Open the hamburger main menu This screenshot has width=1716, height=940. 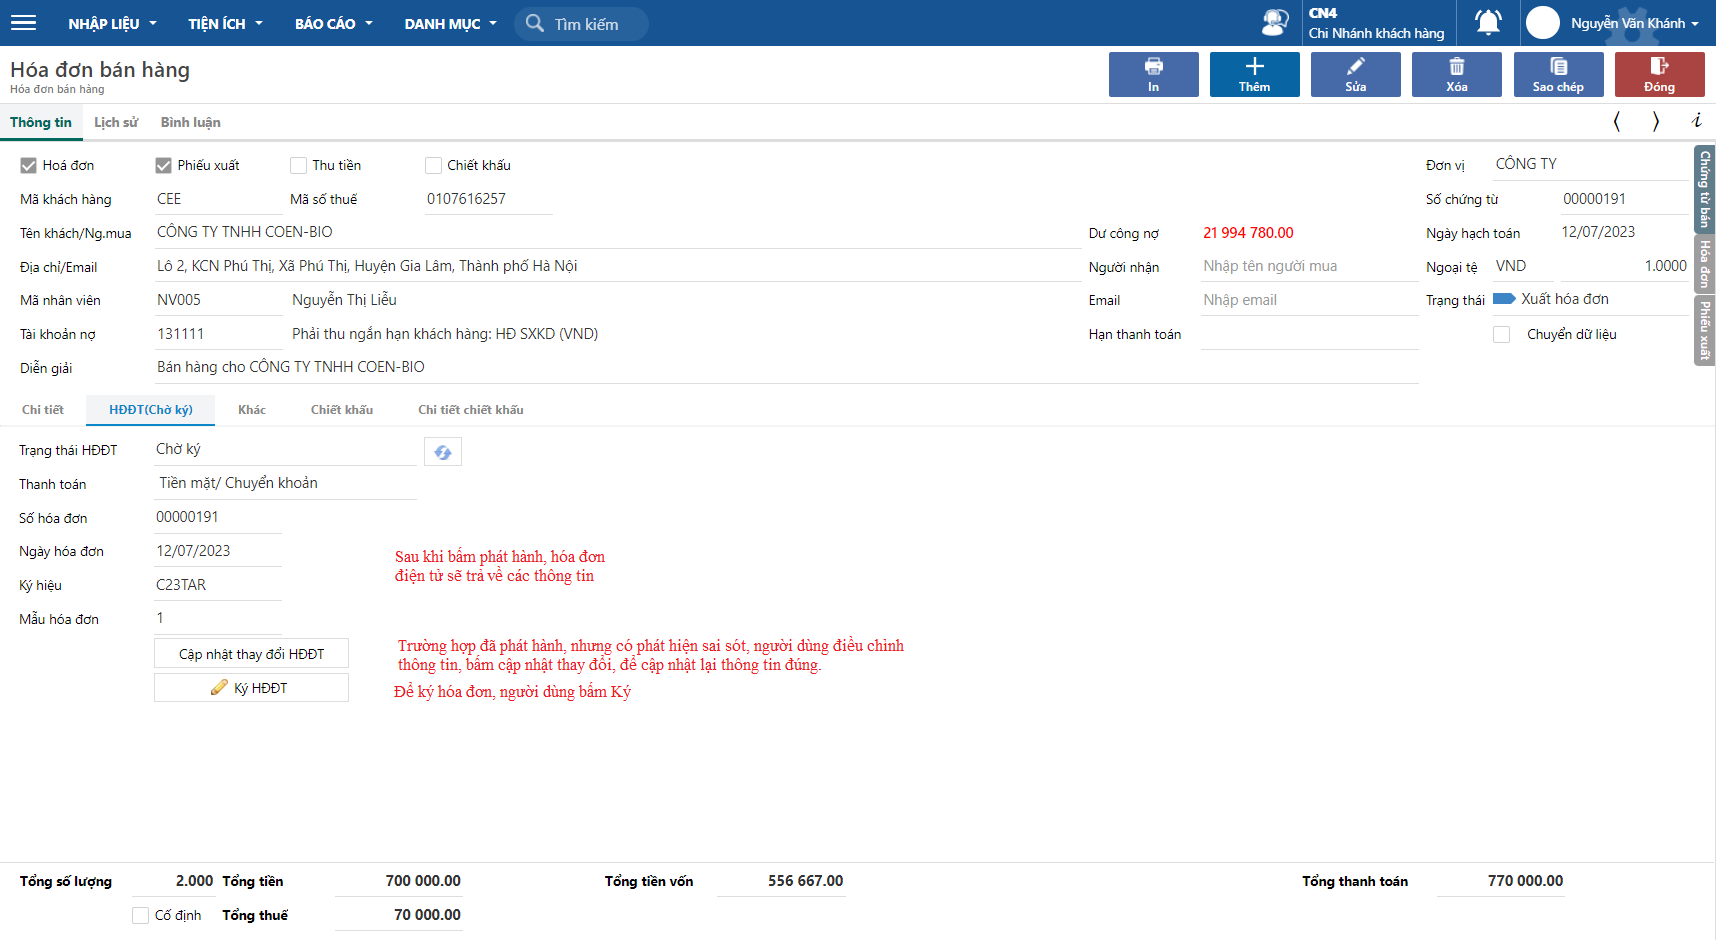23,23
